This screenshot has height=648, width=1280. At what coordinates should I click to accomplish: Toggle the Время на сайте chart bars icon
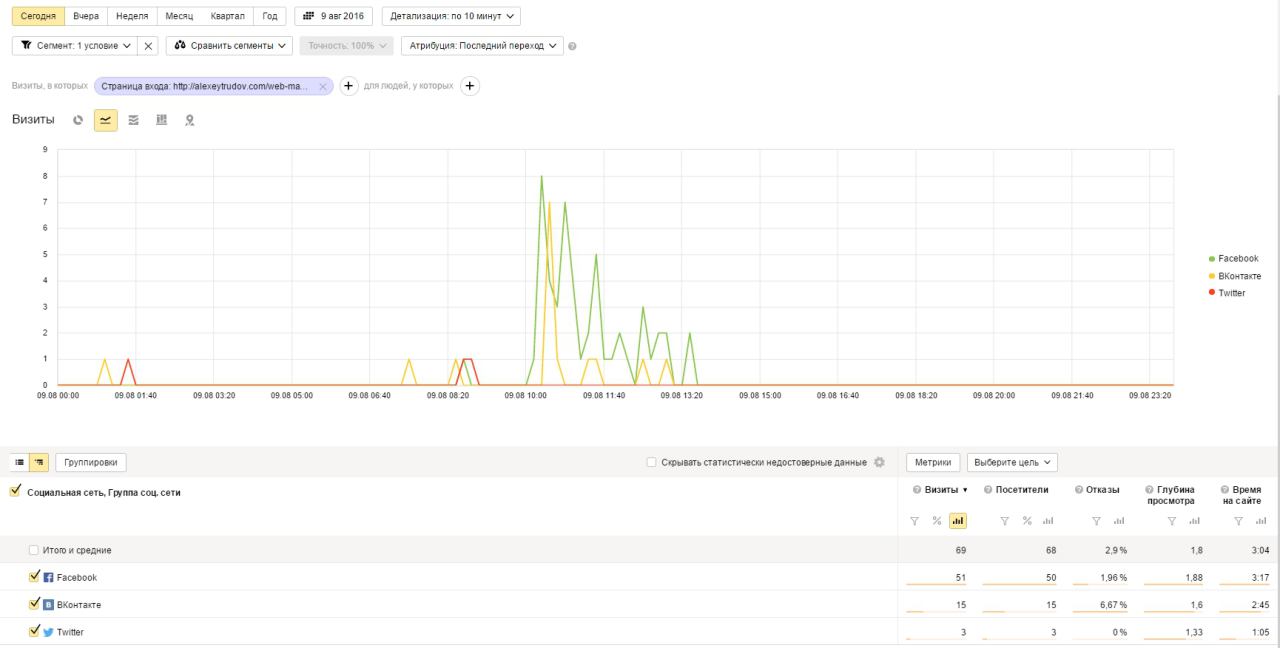[x=1261, y=520]
